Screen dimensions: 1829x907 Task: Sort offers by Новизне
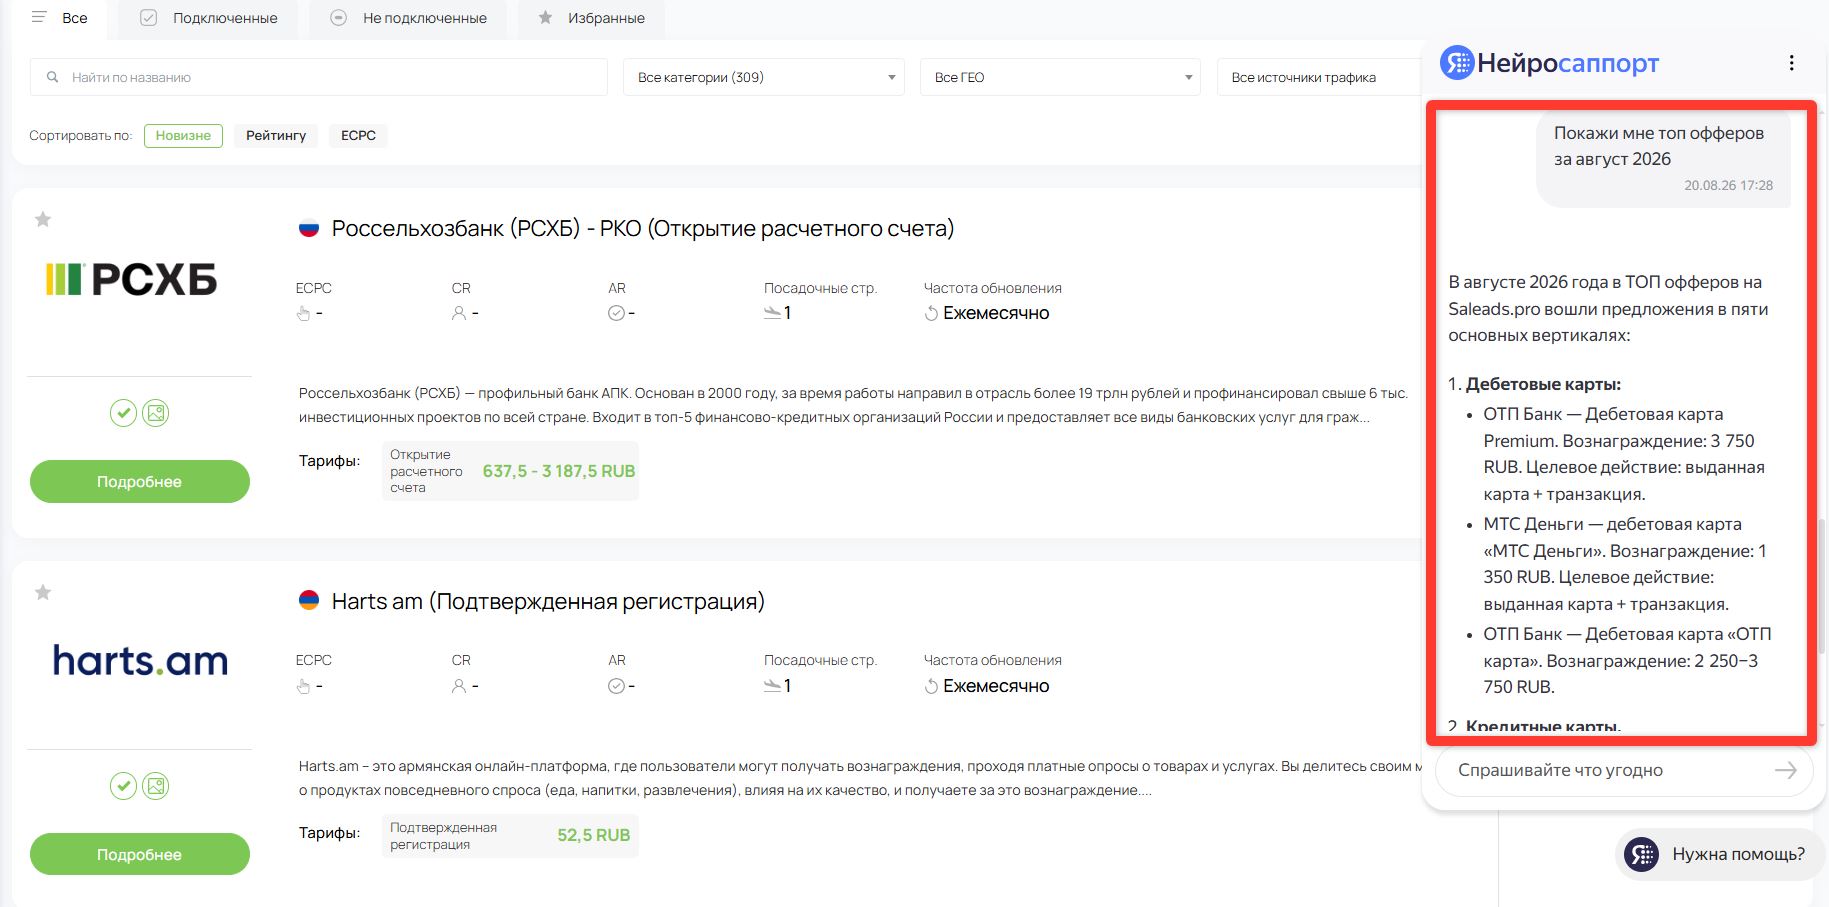[183, 135]
